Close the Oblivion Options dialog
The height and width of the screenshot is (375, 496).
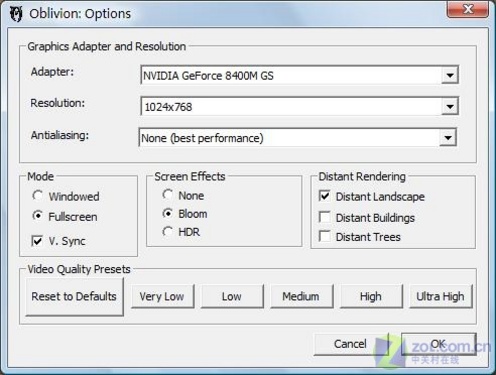[468, 9]
